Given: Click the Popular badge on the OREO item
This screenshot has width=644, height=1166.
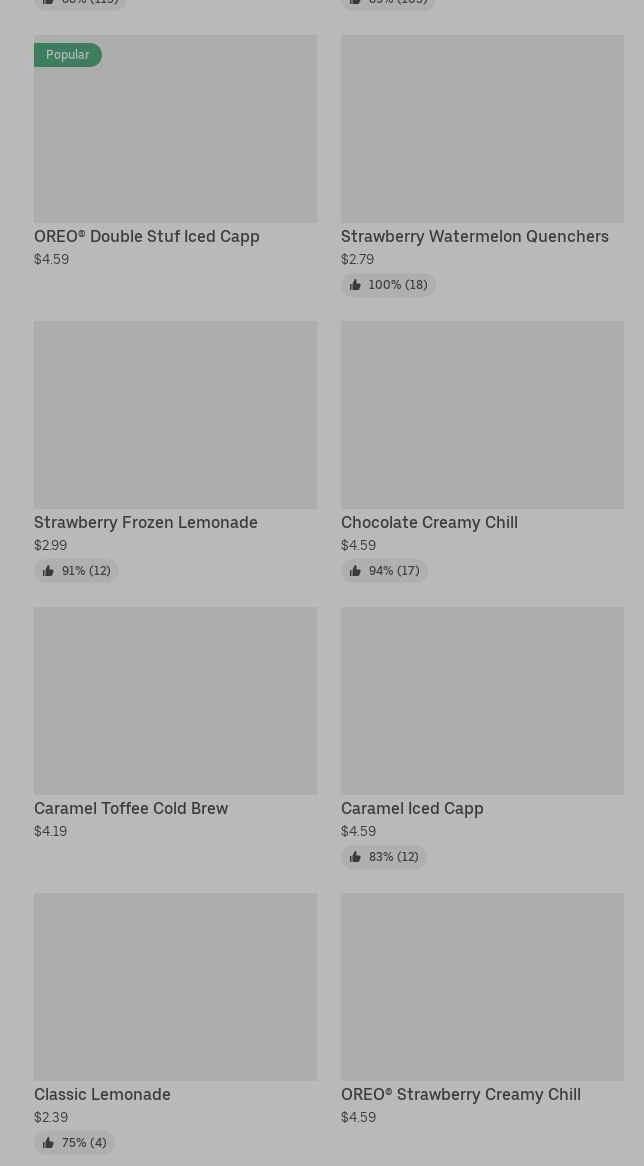Looking at the screenshot, I should point(67,55).
